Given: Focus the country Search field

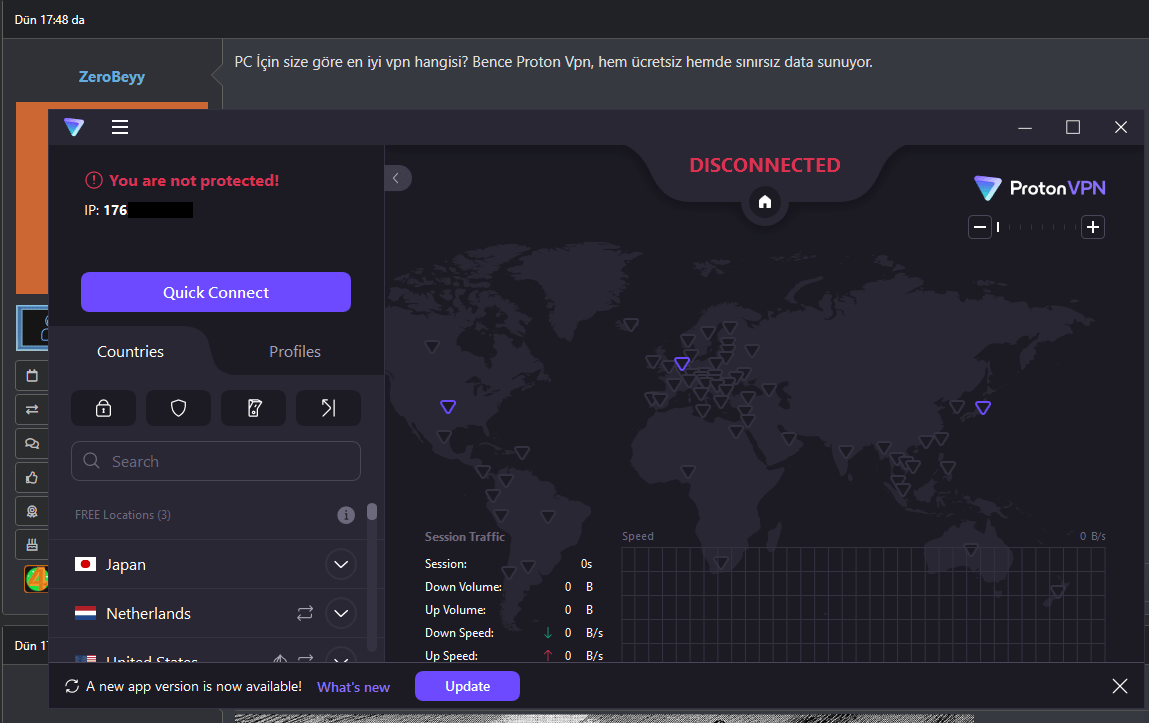Looking at the screenshot, I should [x=216, y=461].
